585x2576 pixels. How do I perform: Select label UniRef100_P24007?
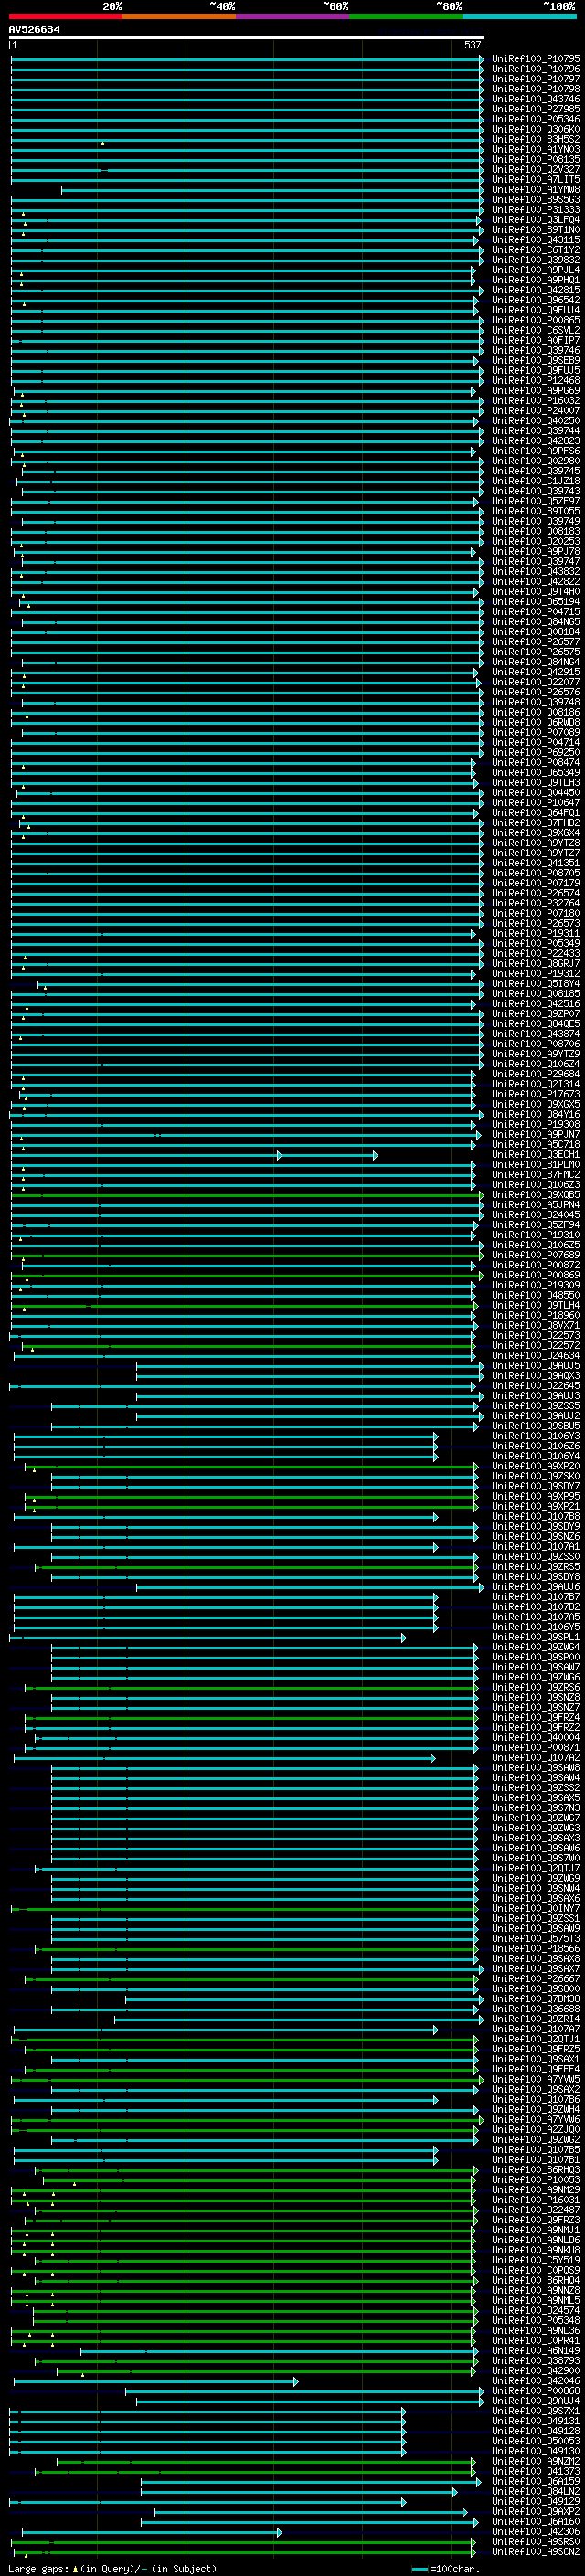point(536,411)
